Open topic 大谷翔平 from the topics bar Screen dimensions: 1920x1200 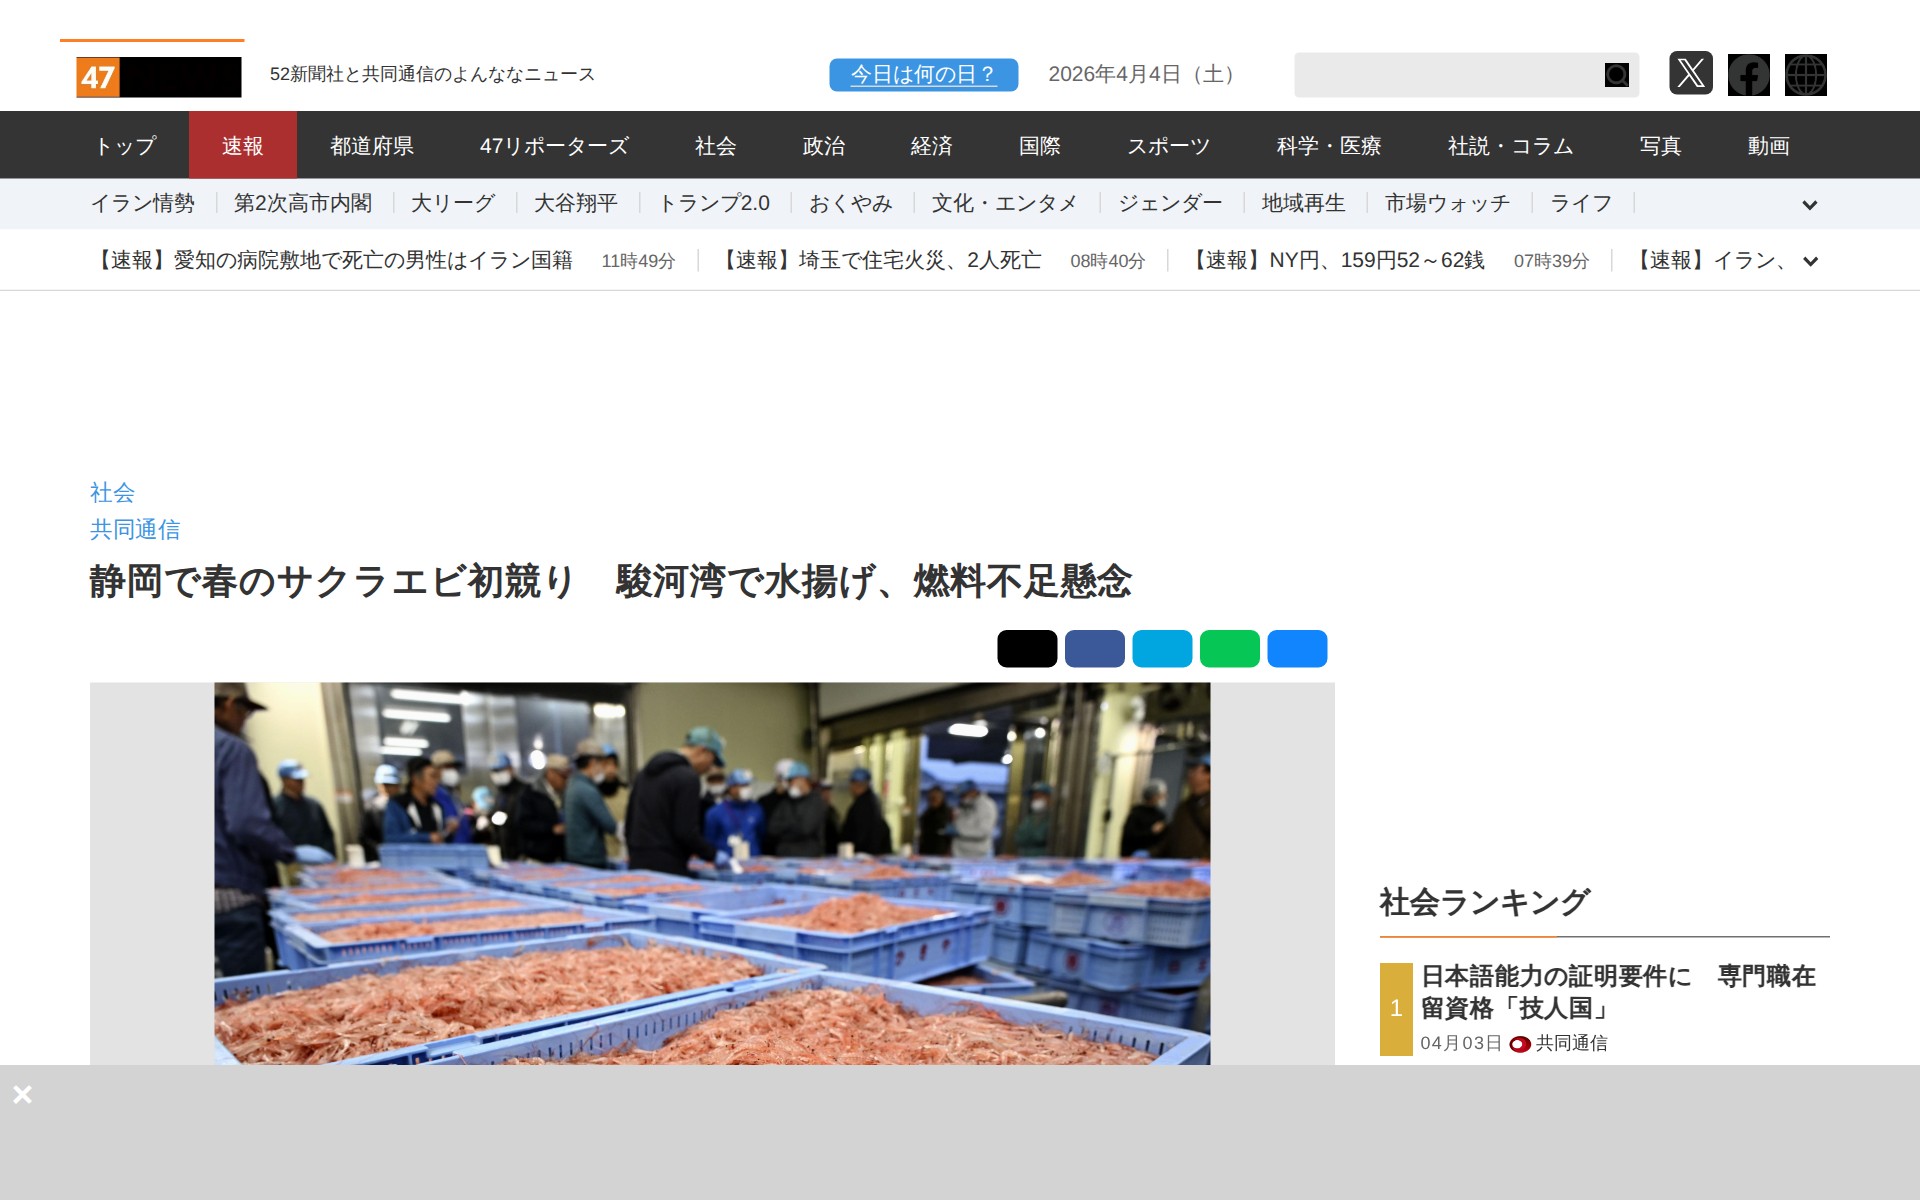coord(576,203)
